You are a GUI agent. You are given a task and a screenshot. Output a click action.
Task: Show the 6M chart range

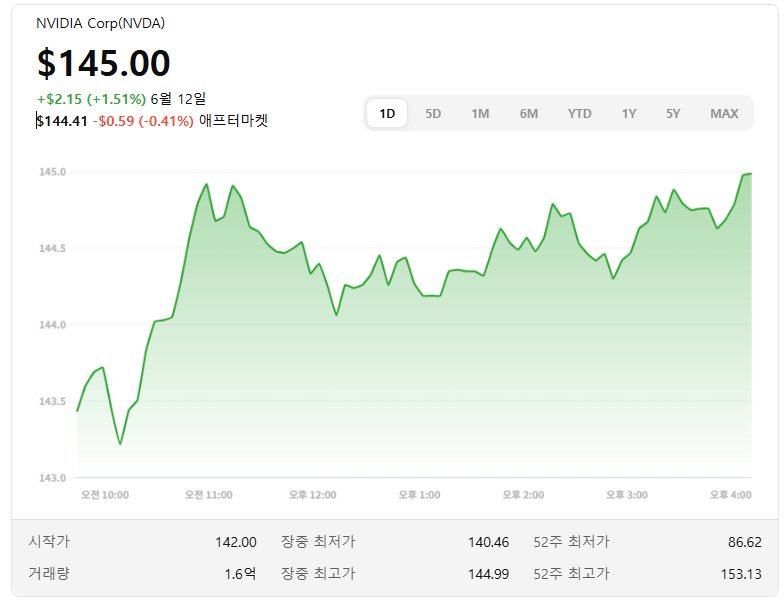pos(528,114)
